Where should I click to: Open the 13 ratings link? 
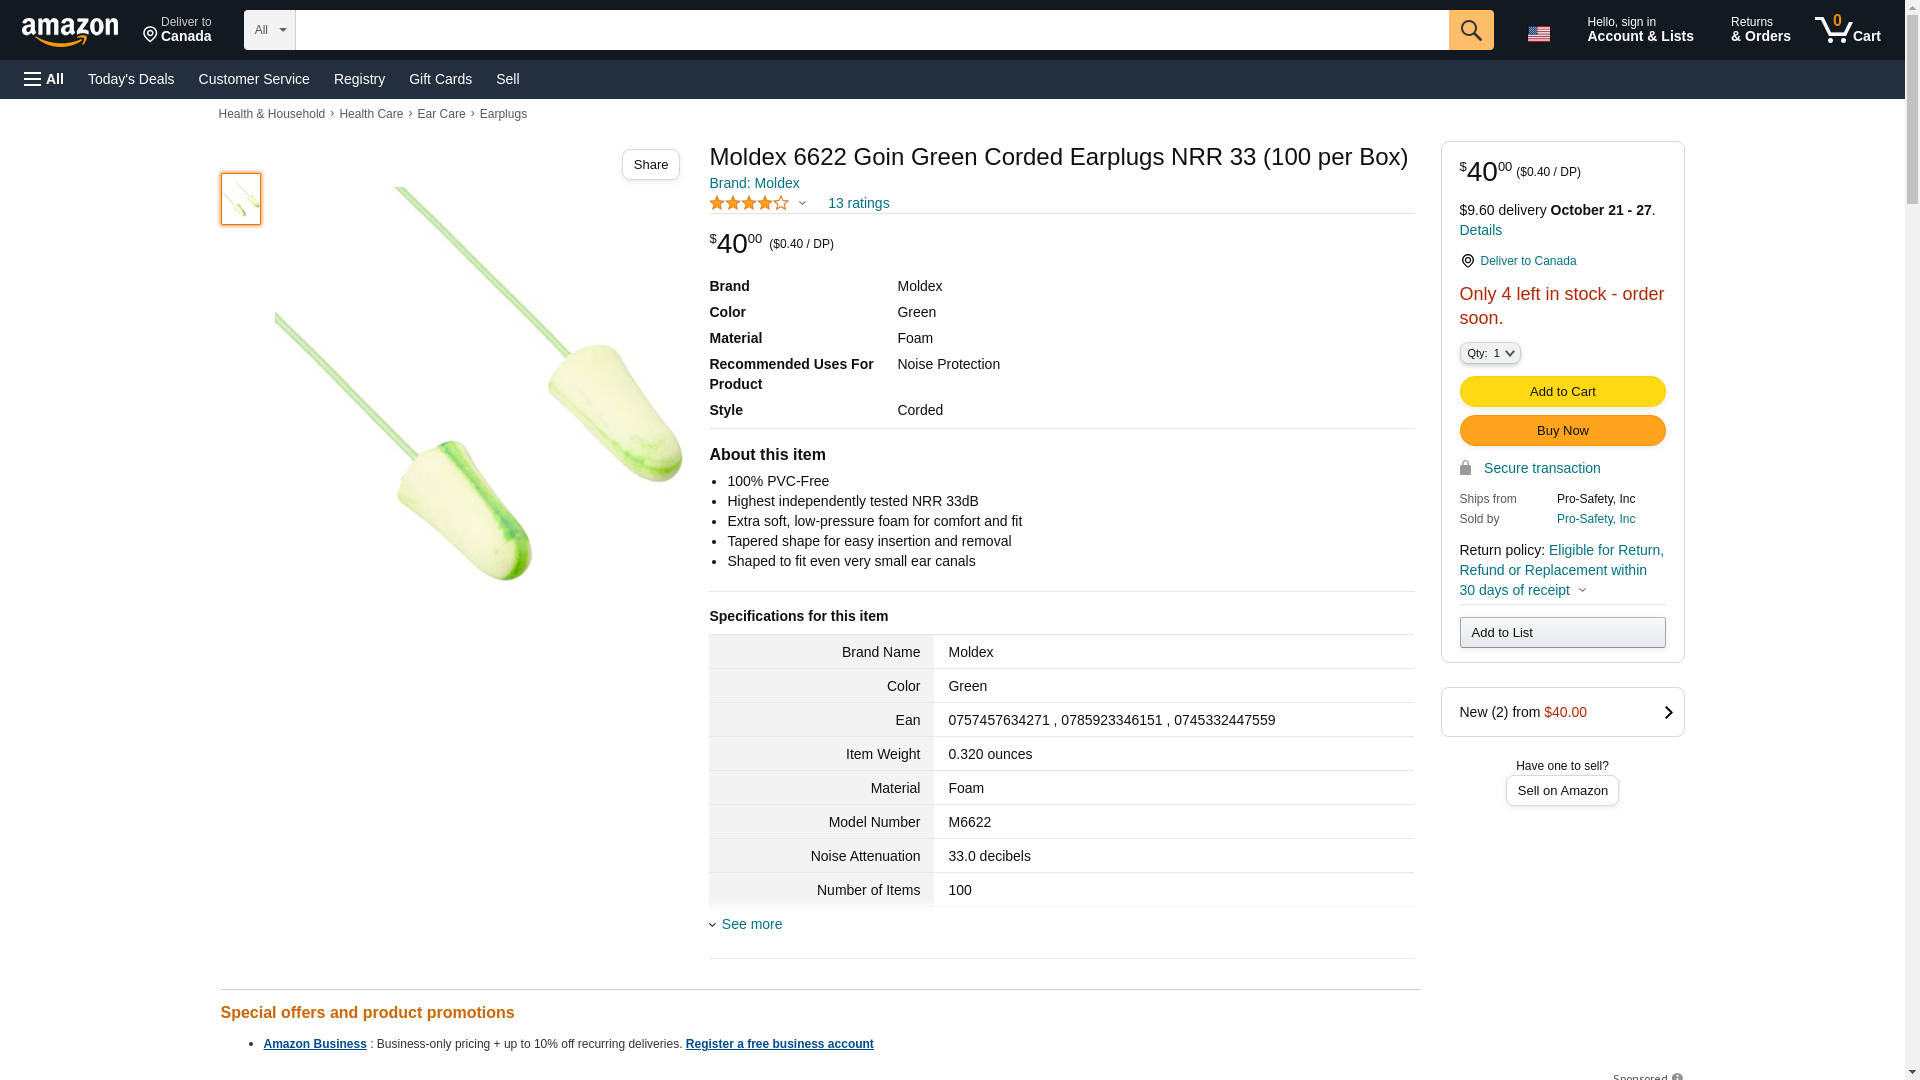click(858, 204)
